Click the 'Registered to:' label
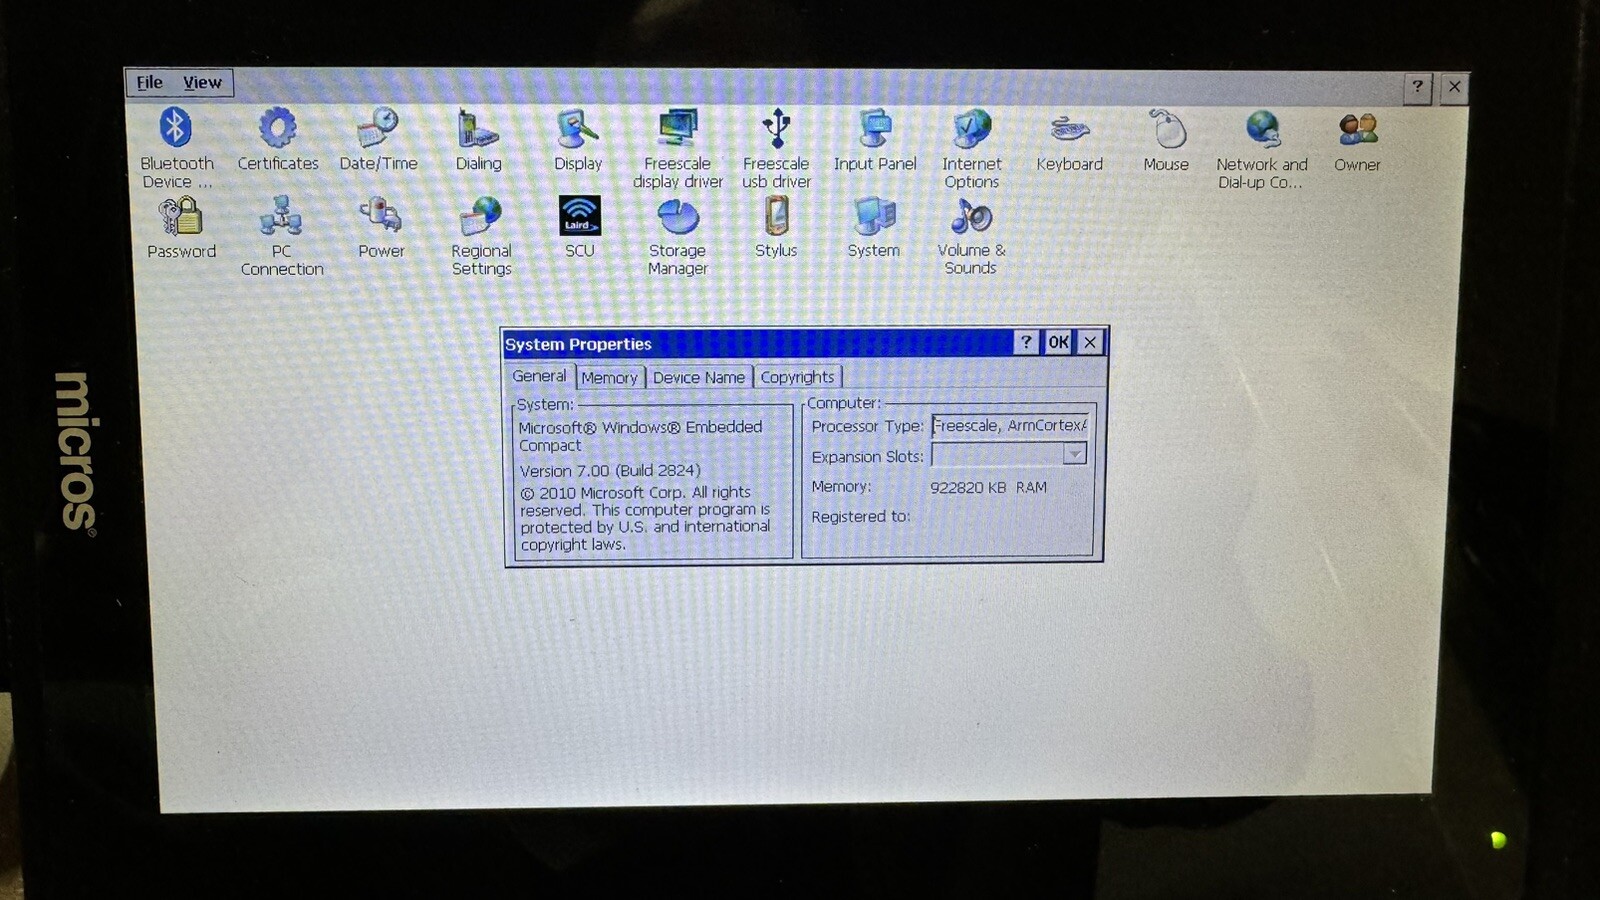The height and width of the screenshot is (900, 1600). tap(860, 516)
